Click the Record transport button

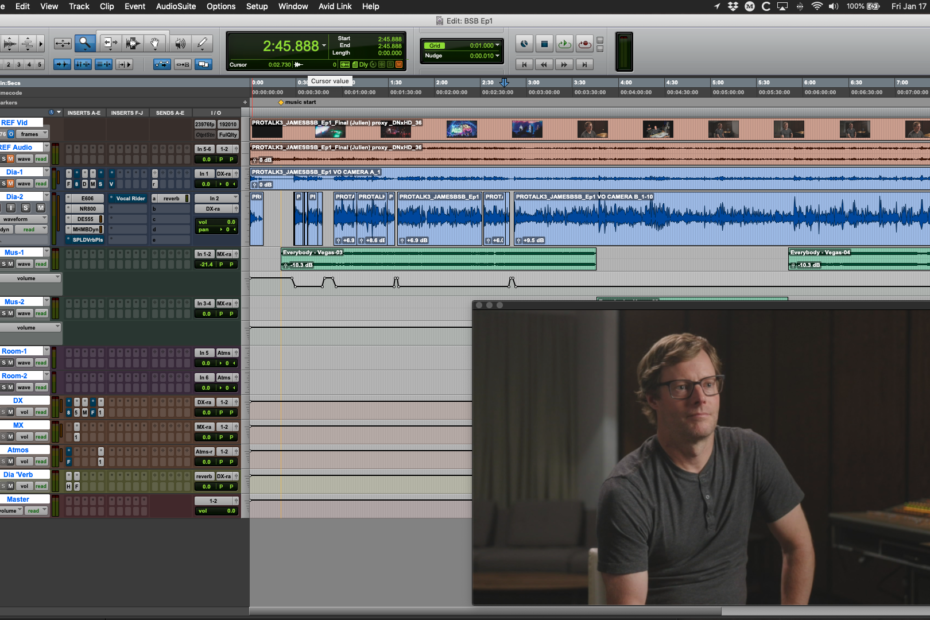(x=584, y=43)
